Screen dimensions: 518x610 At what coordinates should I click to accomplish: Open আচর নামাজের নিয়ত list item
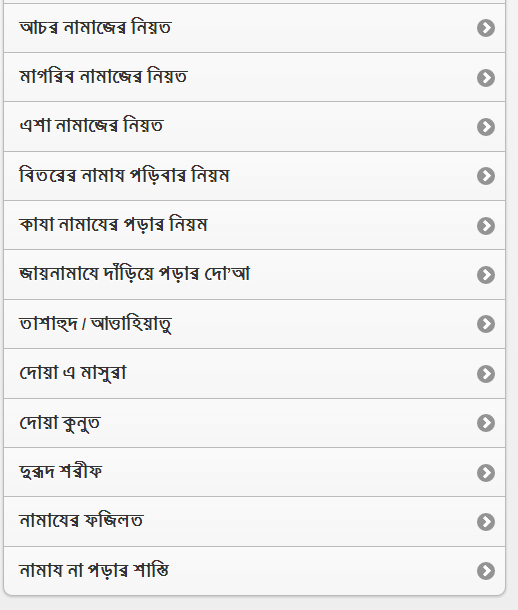(x=254, y=28)
